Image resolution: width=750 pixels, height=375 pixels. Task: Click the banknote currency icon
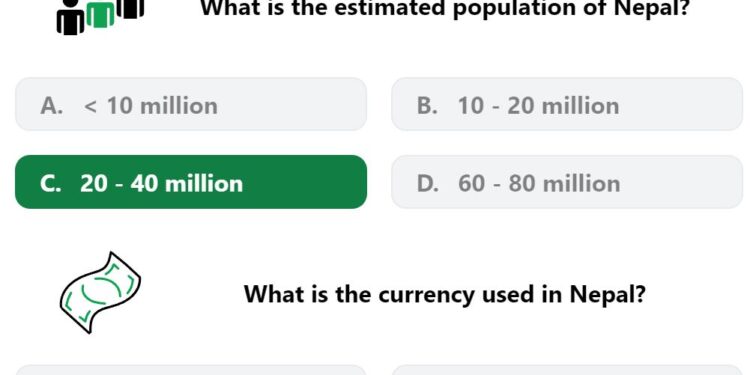pos(100,292)
